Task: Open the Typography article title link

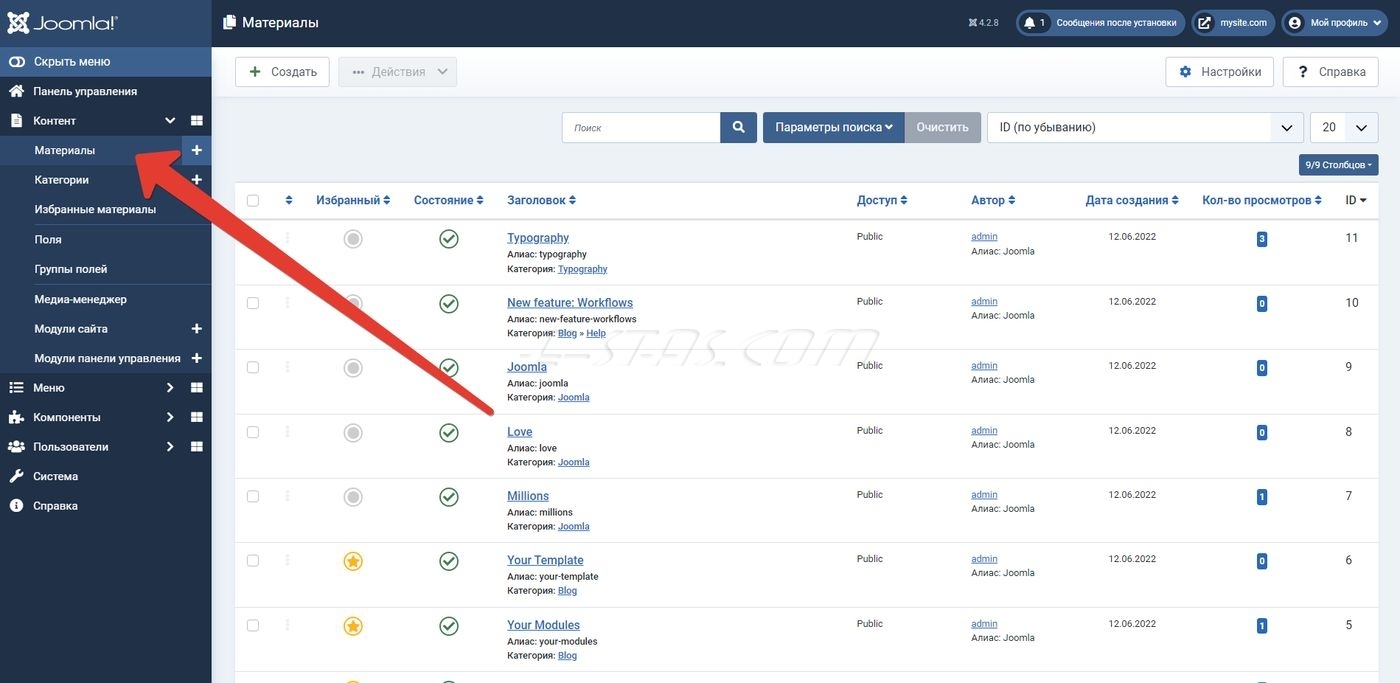Action: (x=538, y=238)
